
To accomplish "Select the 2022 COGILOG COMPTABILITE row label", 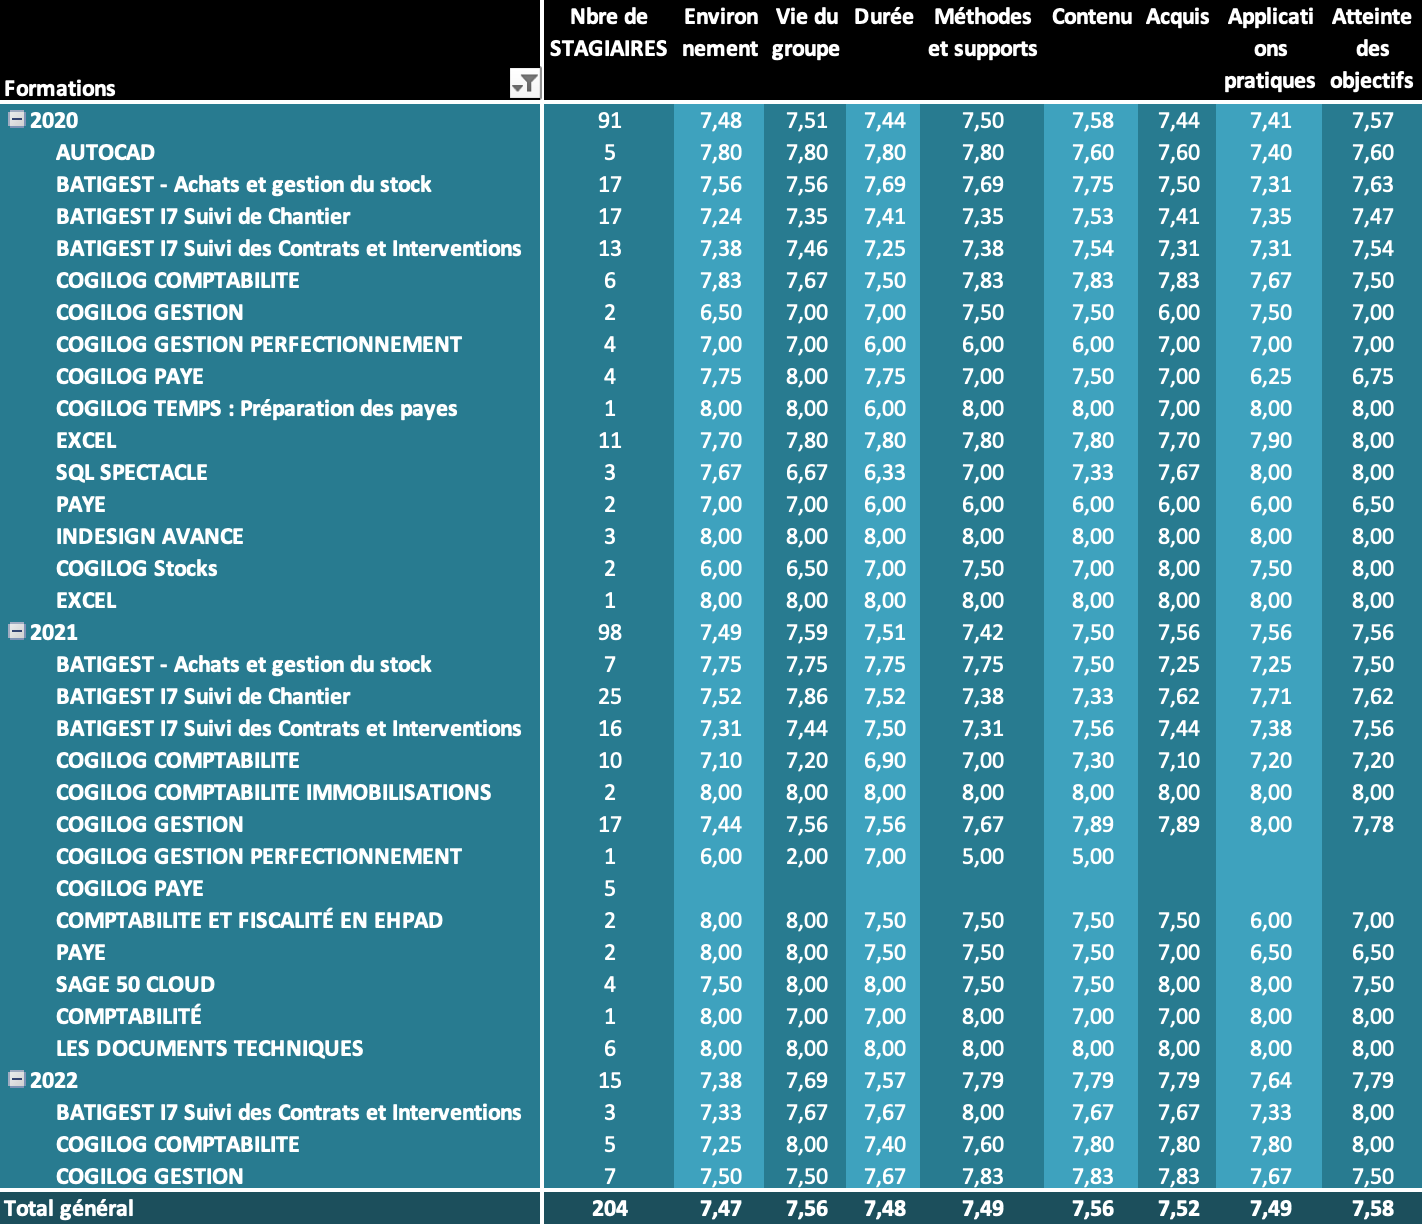I will 178,1144.
